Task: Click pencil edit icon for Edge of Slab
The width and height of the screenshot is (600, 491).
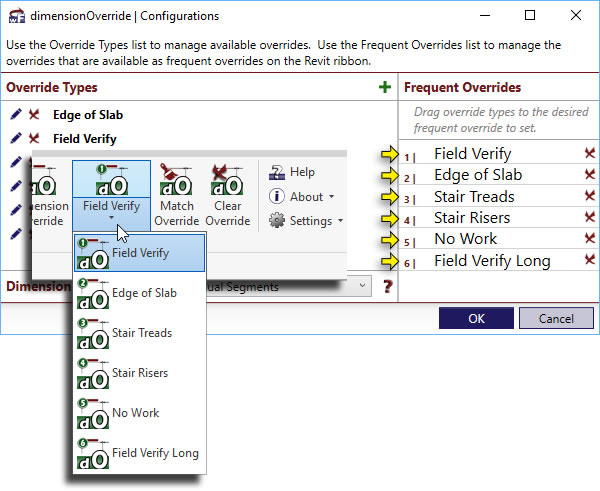Action: pos(15,115)
